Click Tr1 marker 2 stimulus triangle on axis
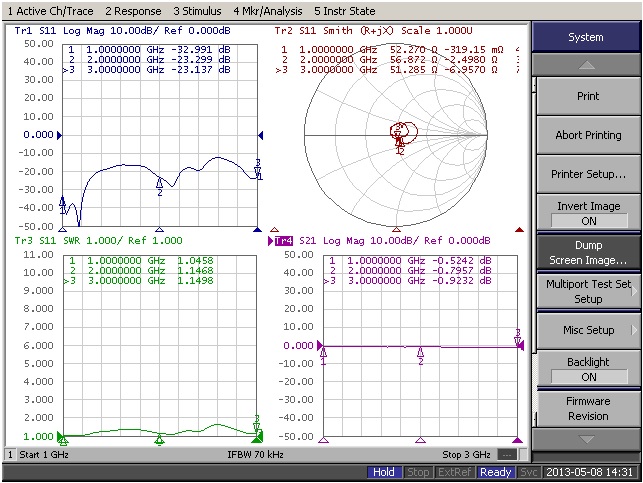 (x=160, y=230)
